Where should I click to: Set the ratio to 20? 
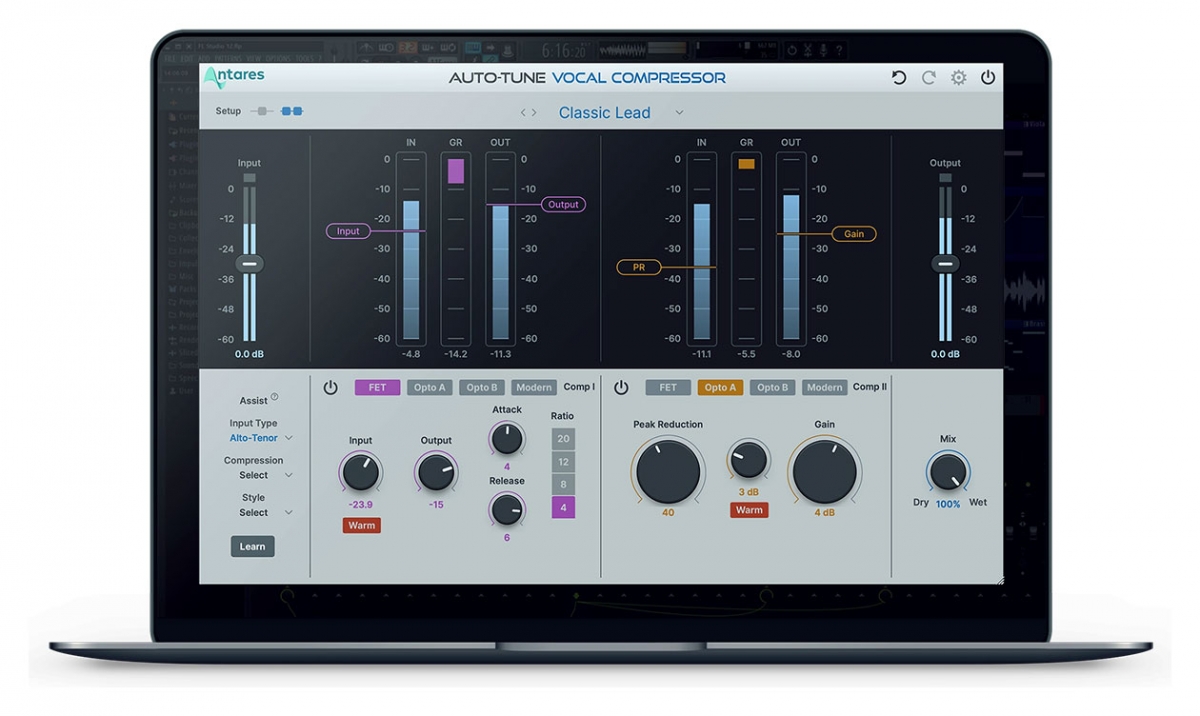tap(563, 438)
